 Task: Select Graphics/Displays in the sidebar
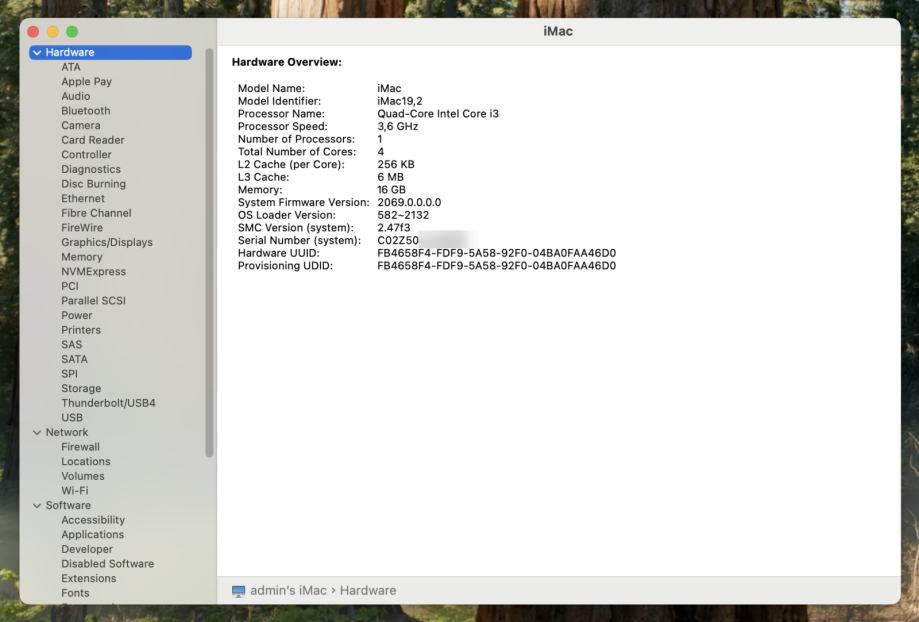107,243
